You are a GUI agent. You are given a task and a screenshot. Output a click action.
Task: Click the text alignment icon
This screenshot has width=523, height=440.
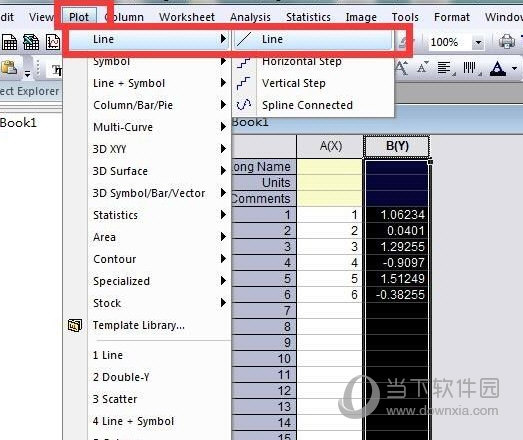(x=445, y=68)
